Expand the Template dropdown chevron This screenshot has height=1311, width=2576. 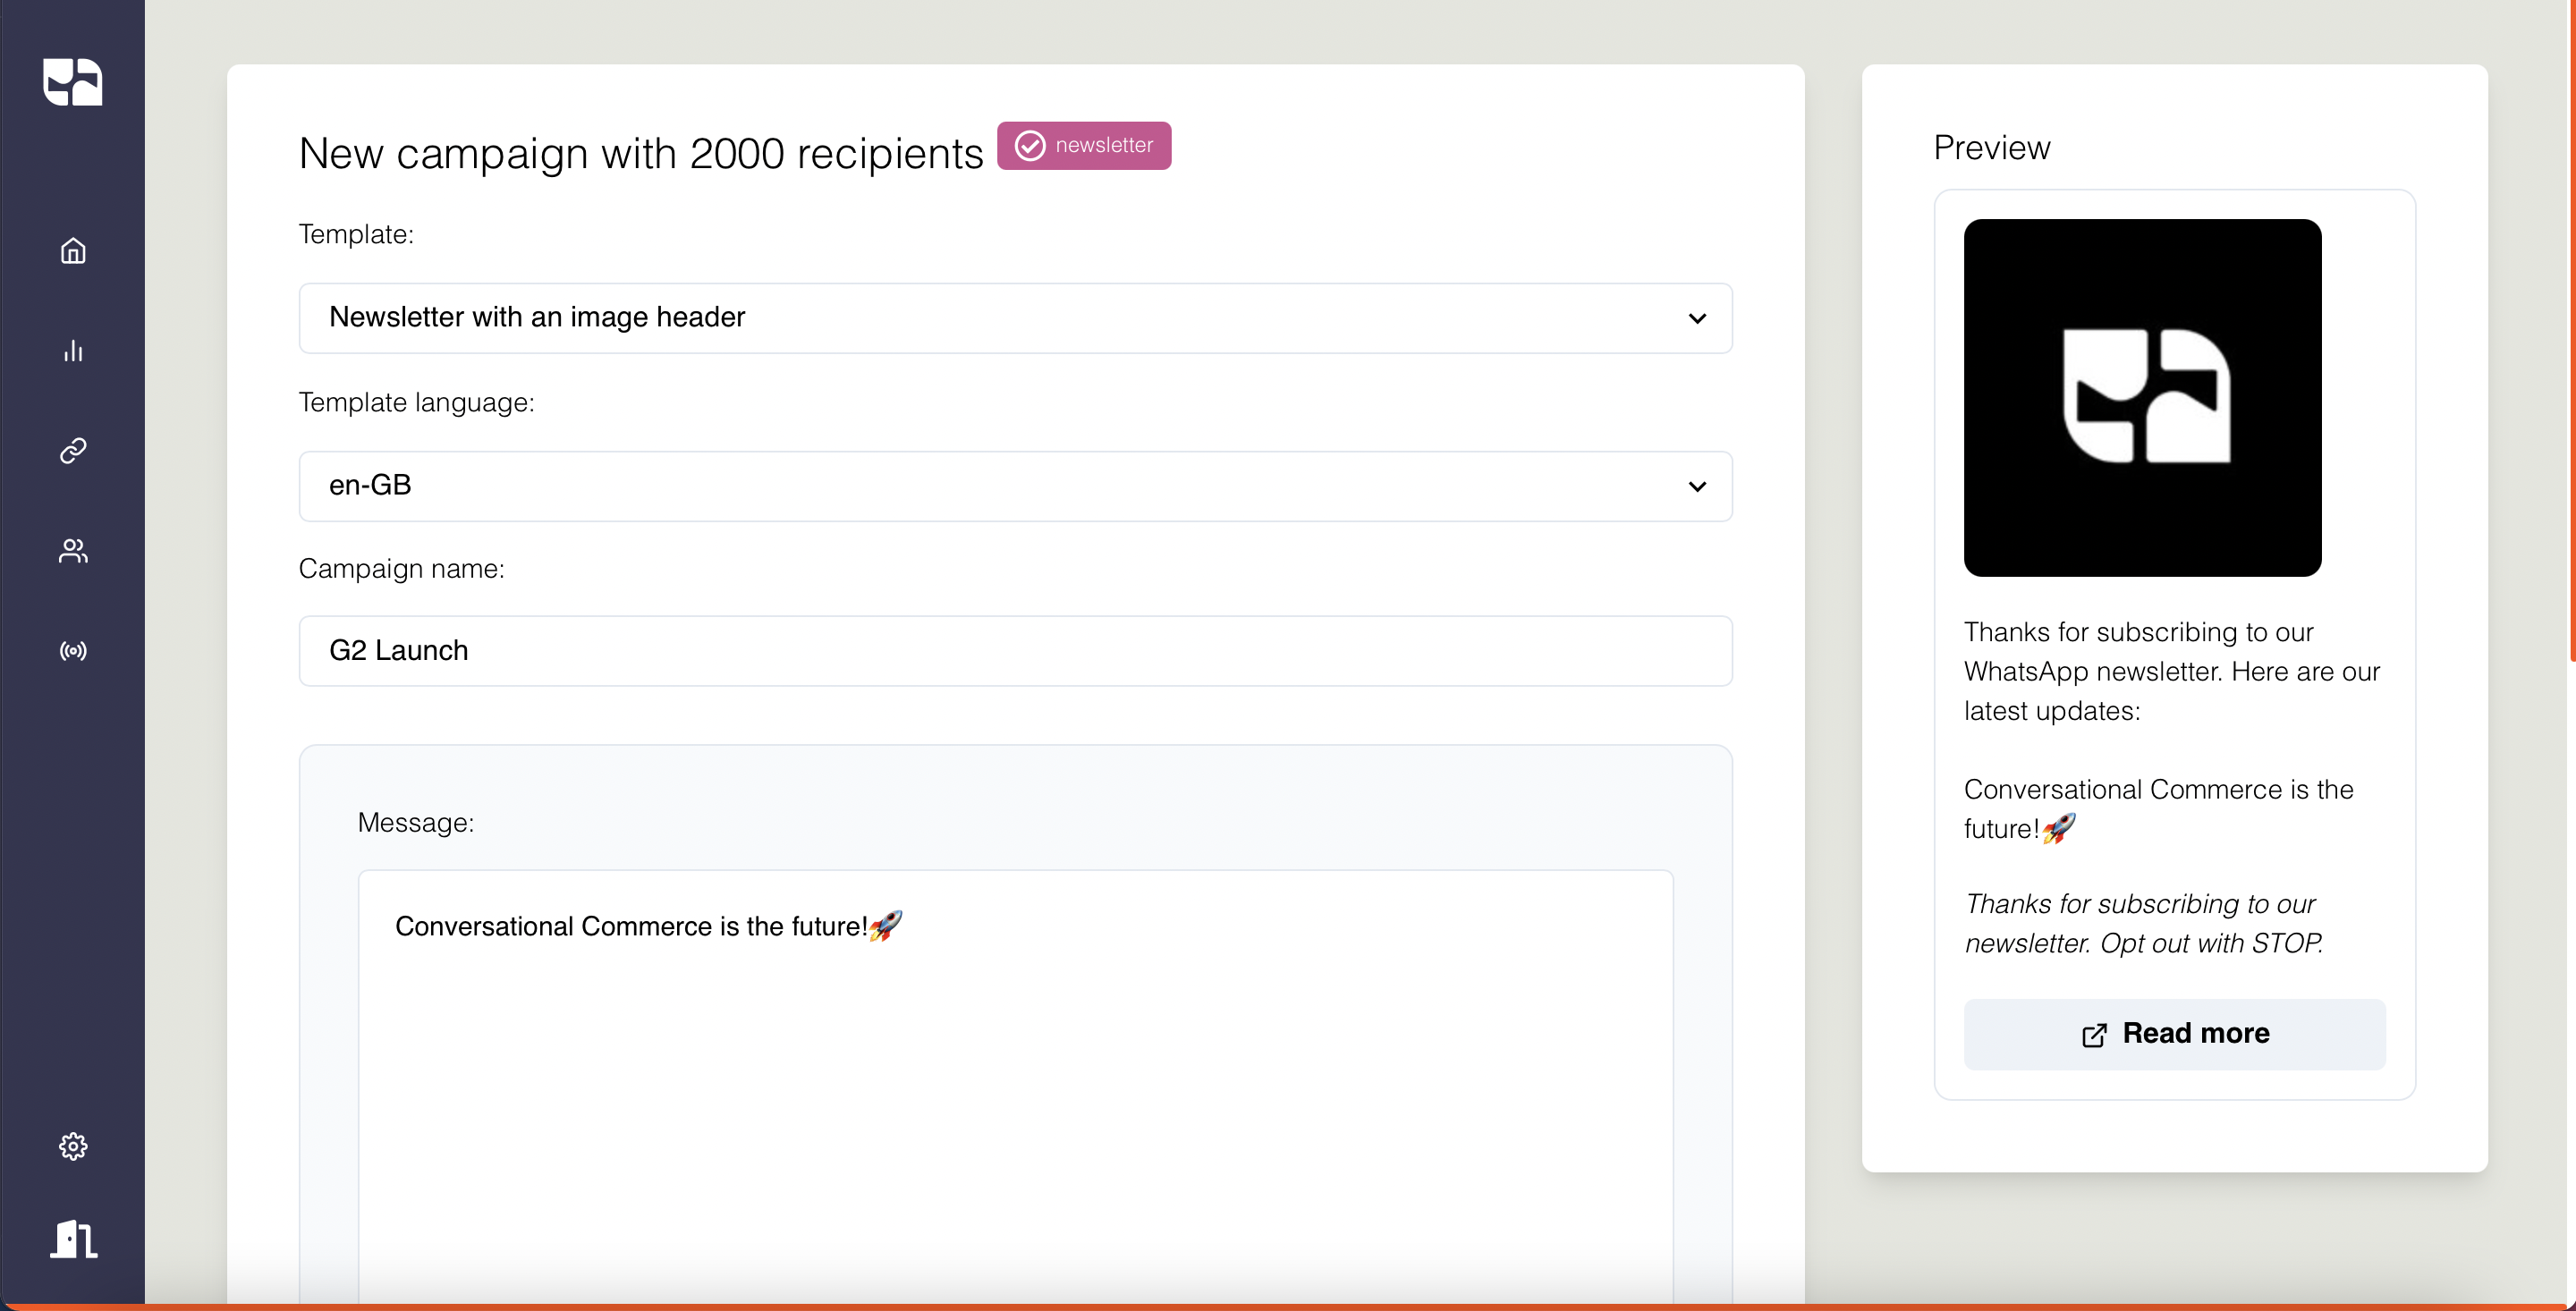pos(1696,319)
